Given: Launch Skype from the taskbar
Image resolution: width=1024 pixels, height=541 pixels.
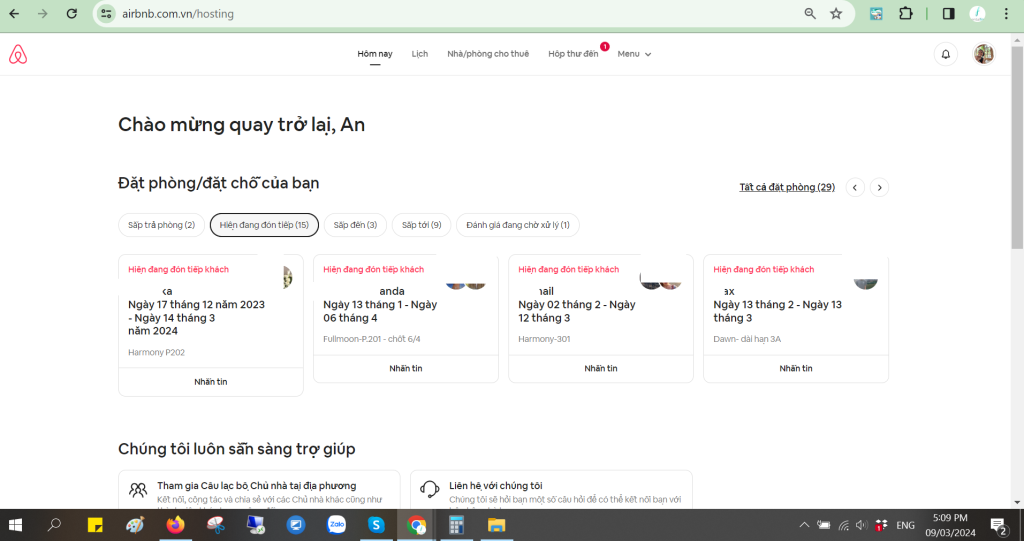Looking at the screenshot, I should tap(376, 524).
